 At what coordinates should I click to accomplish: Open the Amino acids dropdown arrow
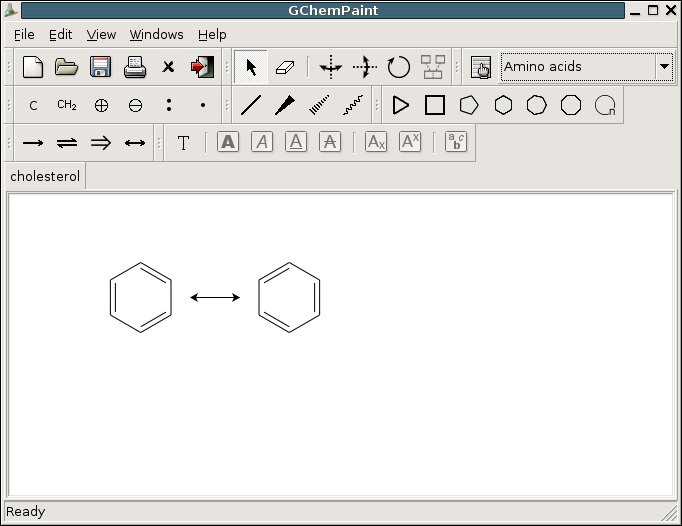pos(664,67)
